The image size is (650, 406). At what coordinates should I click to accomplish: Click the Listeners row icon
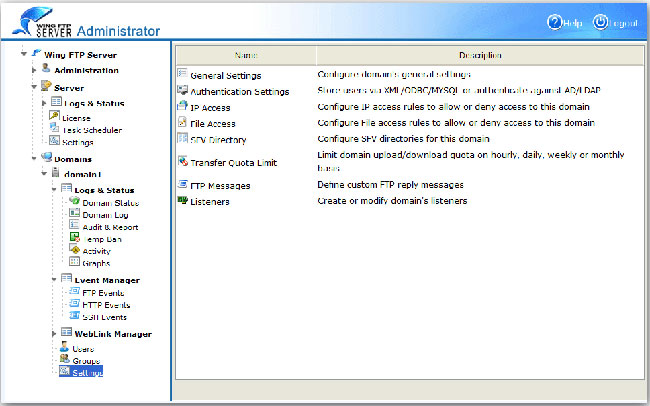coord(182,200)
